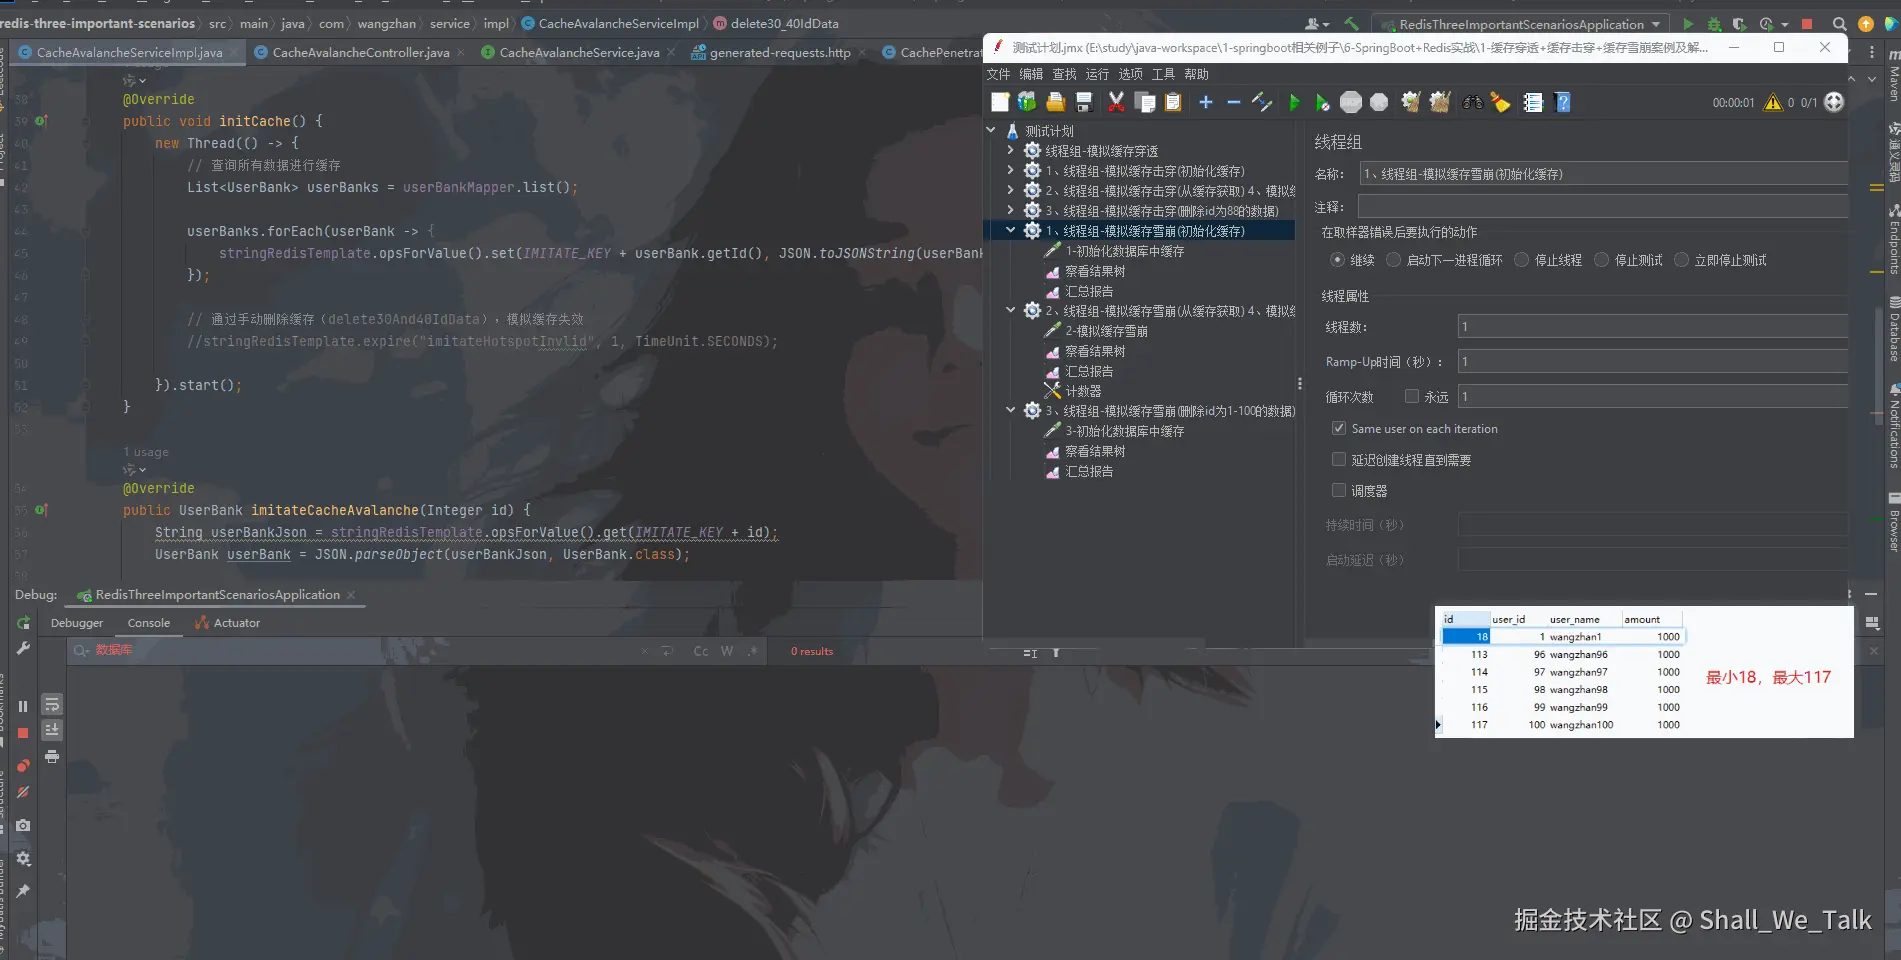Select the 立即停止测试 radio button

1681,260
